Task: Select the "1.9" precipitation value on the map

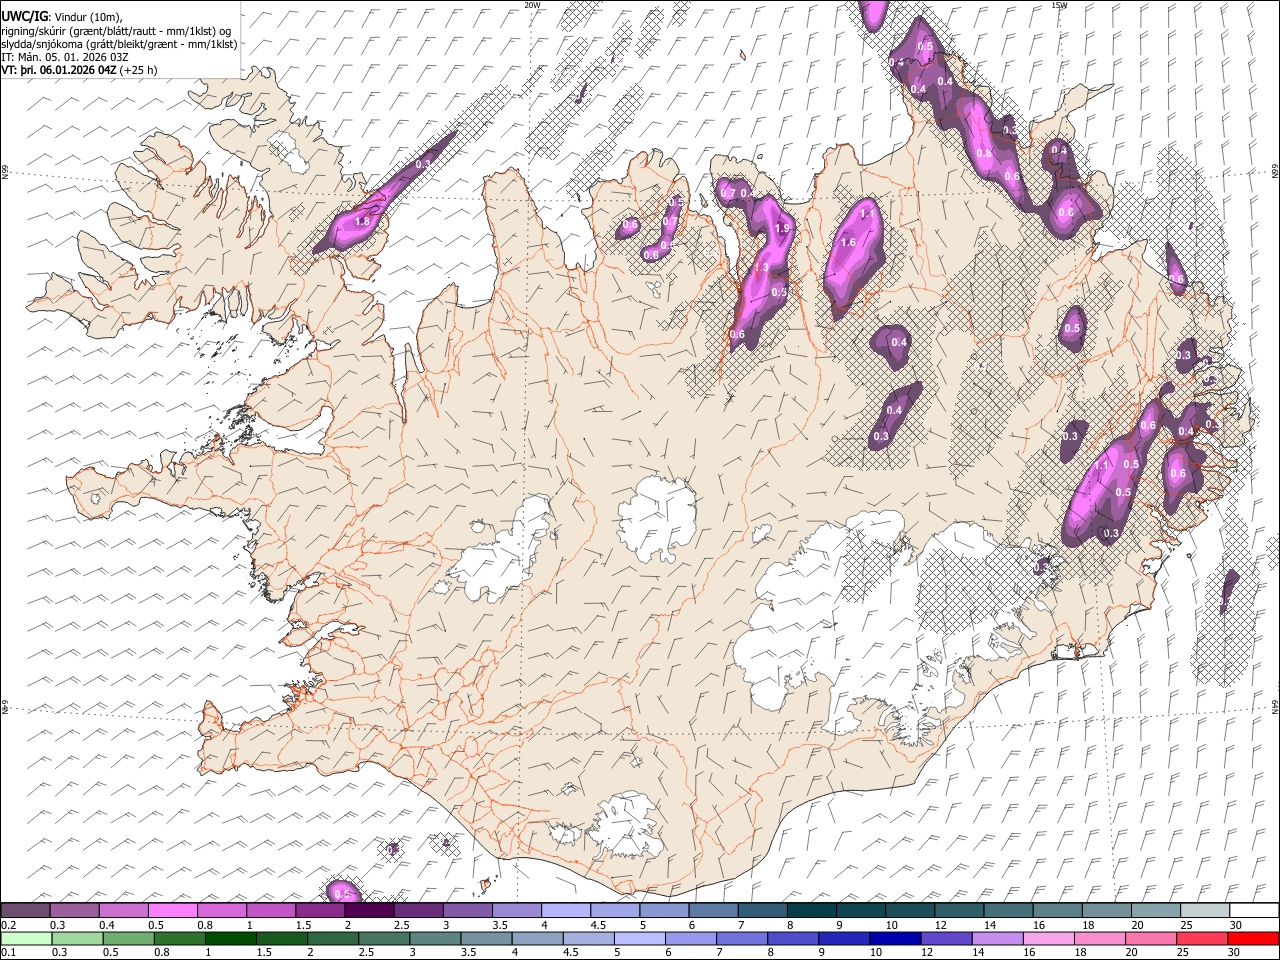Action: pyautogui.click(x=782, y=228)
